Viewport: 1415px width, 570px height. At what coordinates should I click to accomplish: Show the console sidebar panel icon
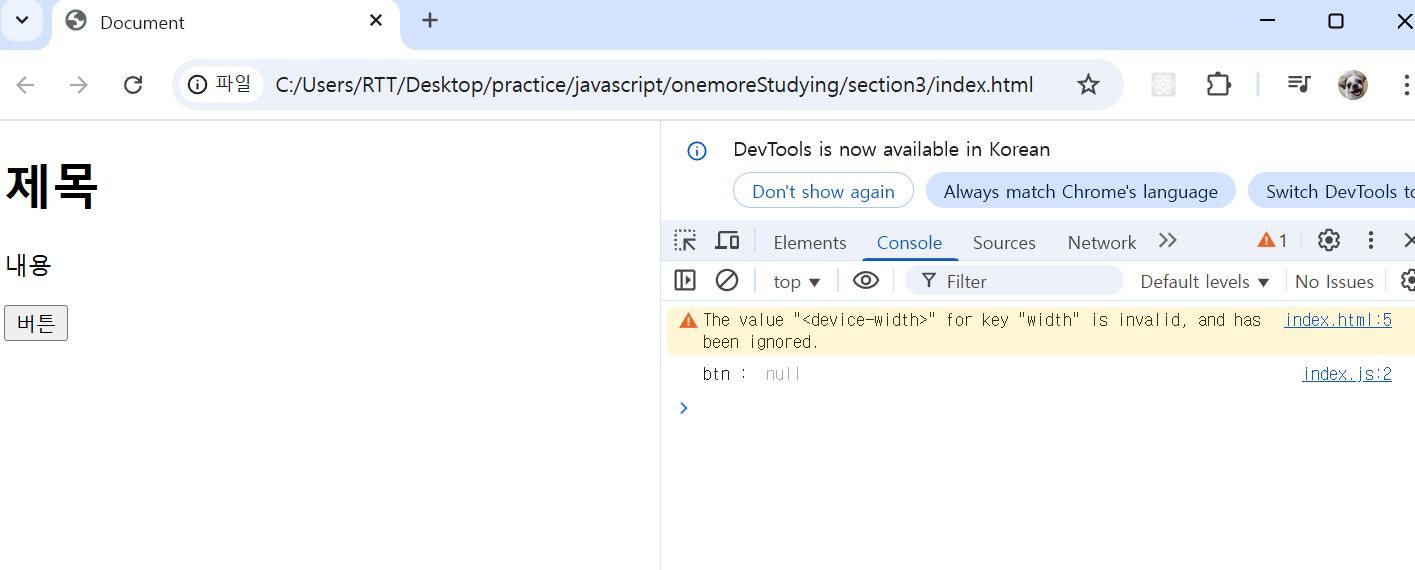pos(685,281)
